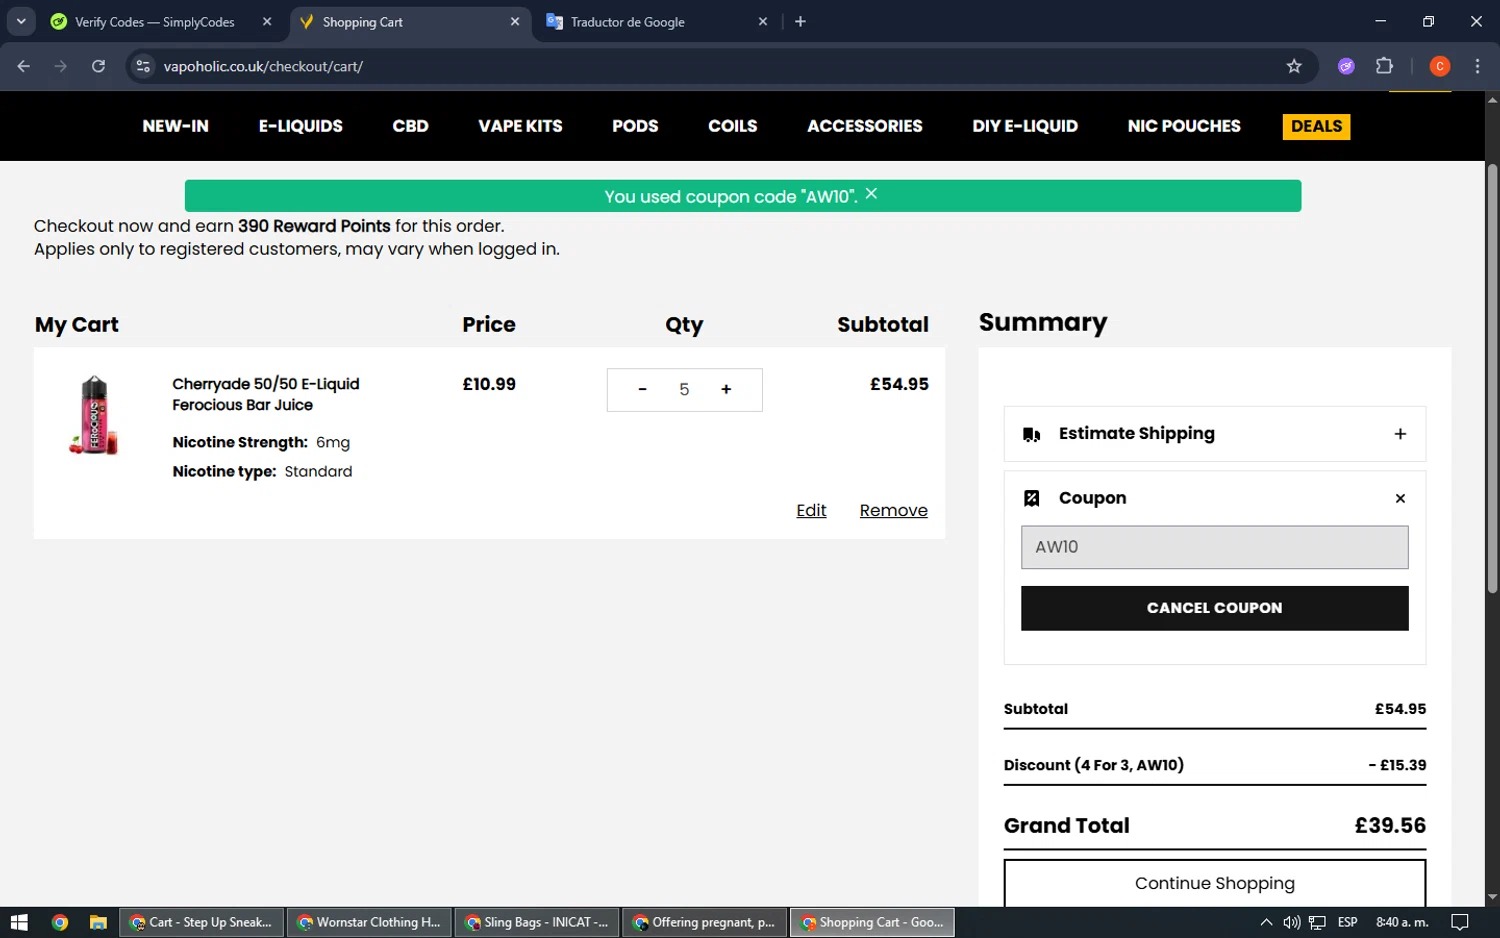Image resolution: width=1500 pixels, height=938 pixels.
Task: Expand the Estimate Shipping section
Action: pyautogui.click(x=1400, y=434)
